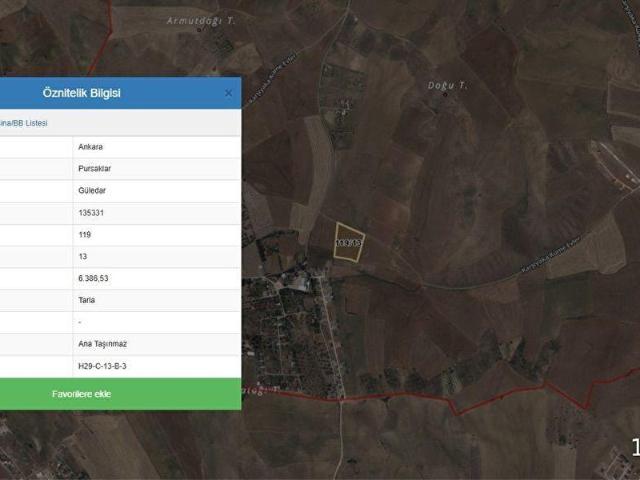Open the Bina/BB Listesi tab
The height and width of the screenshot is (480, 640).
(24, 123)
